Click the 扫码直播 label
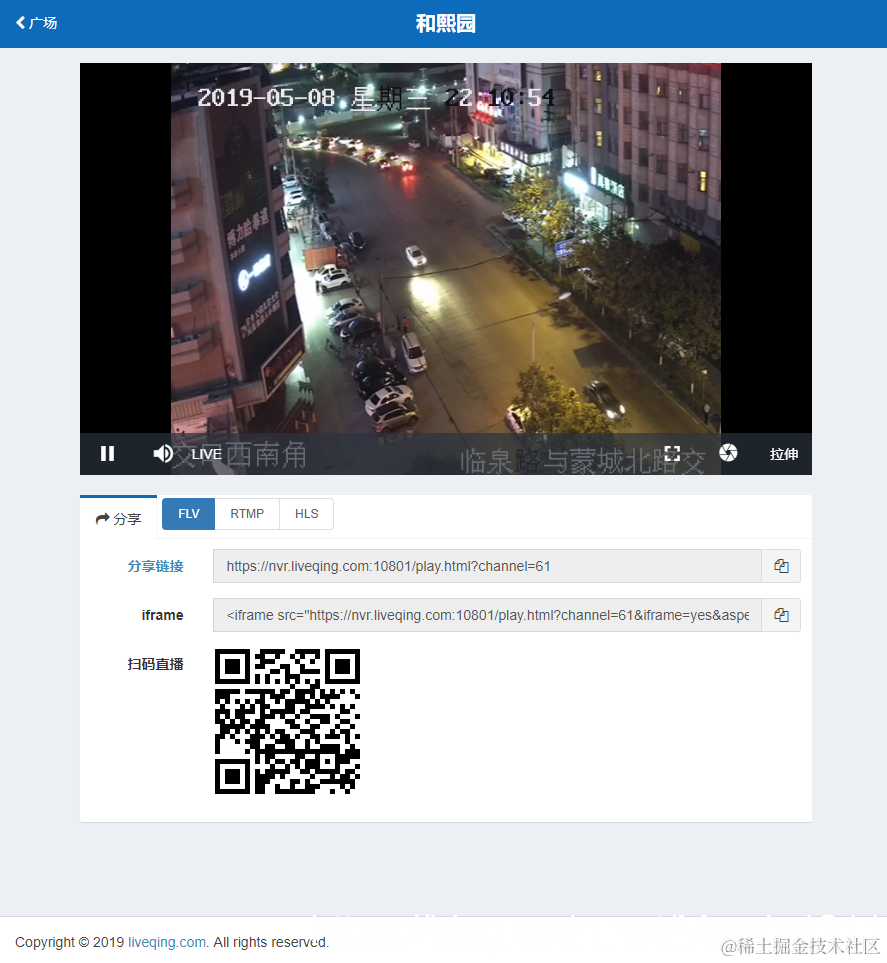The height and width of the screenshot is (963, 887). [x=155, y=664]
